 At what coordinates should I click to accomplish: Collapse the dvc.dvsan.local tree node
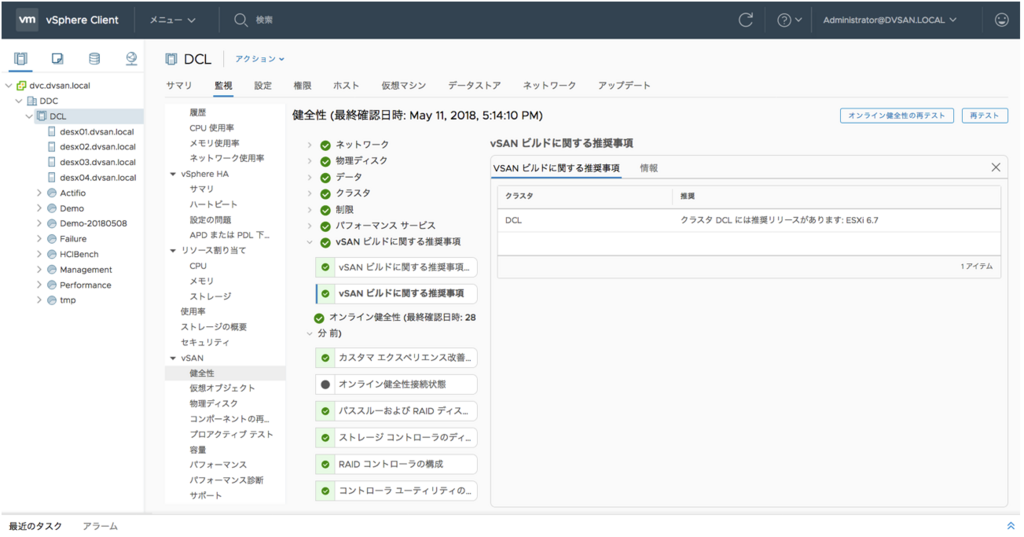coord(8,86)
